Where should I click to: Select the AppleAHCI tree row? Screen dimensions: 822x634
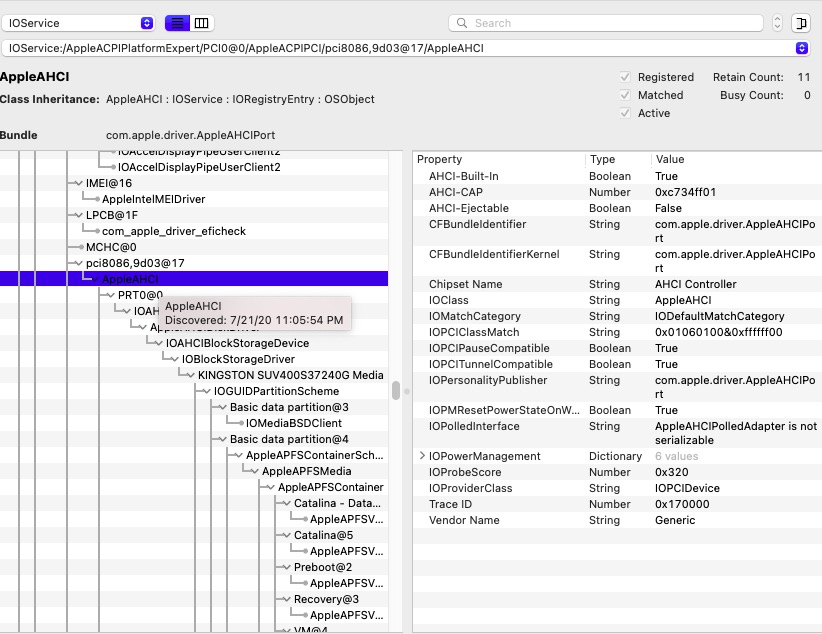point(194,279)
